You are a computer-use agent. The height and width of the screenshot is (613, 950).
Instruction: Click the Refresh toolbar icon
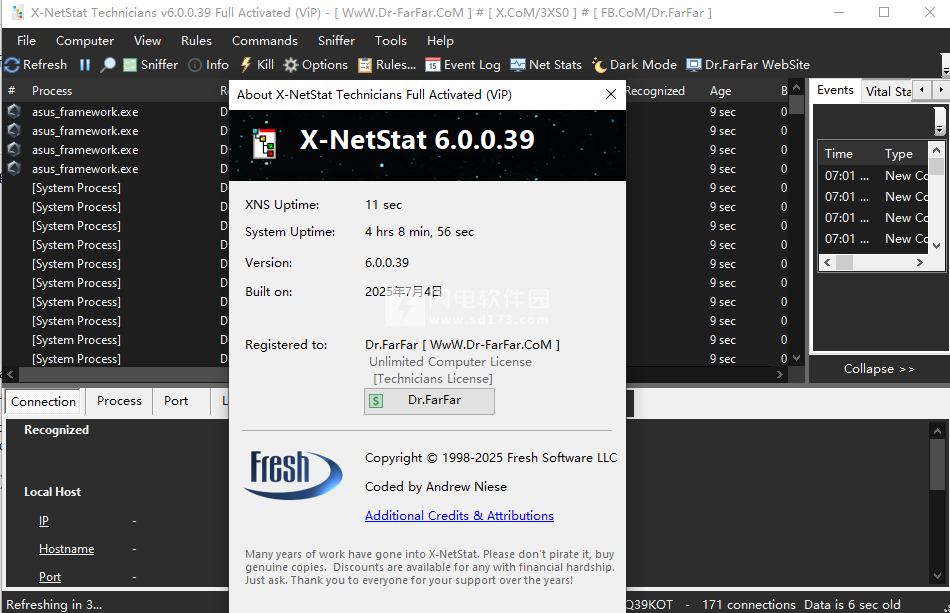[12, 65]
